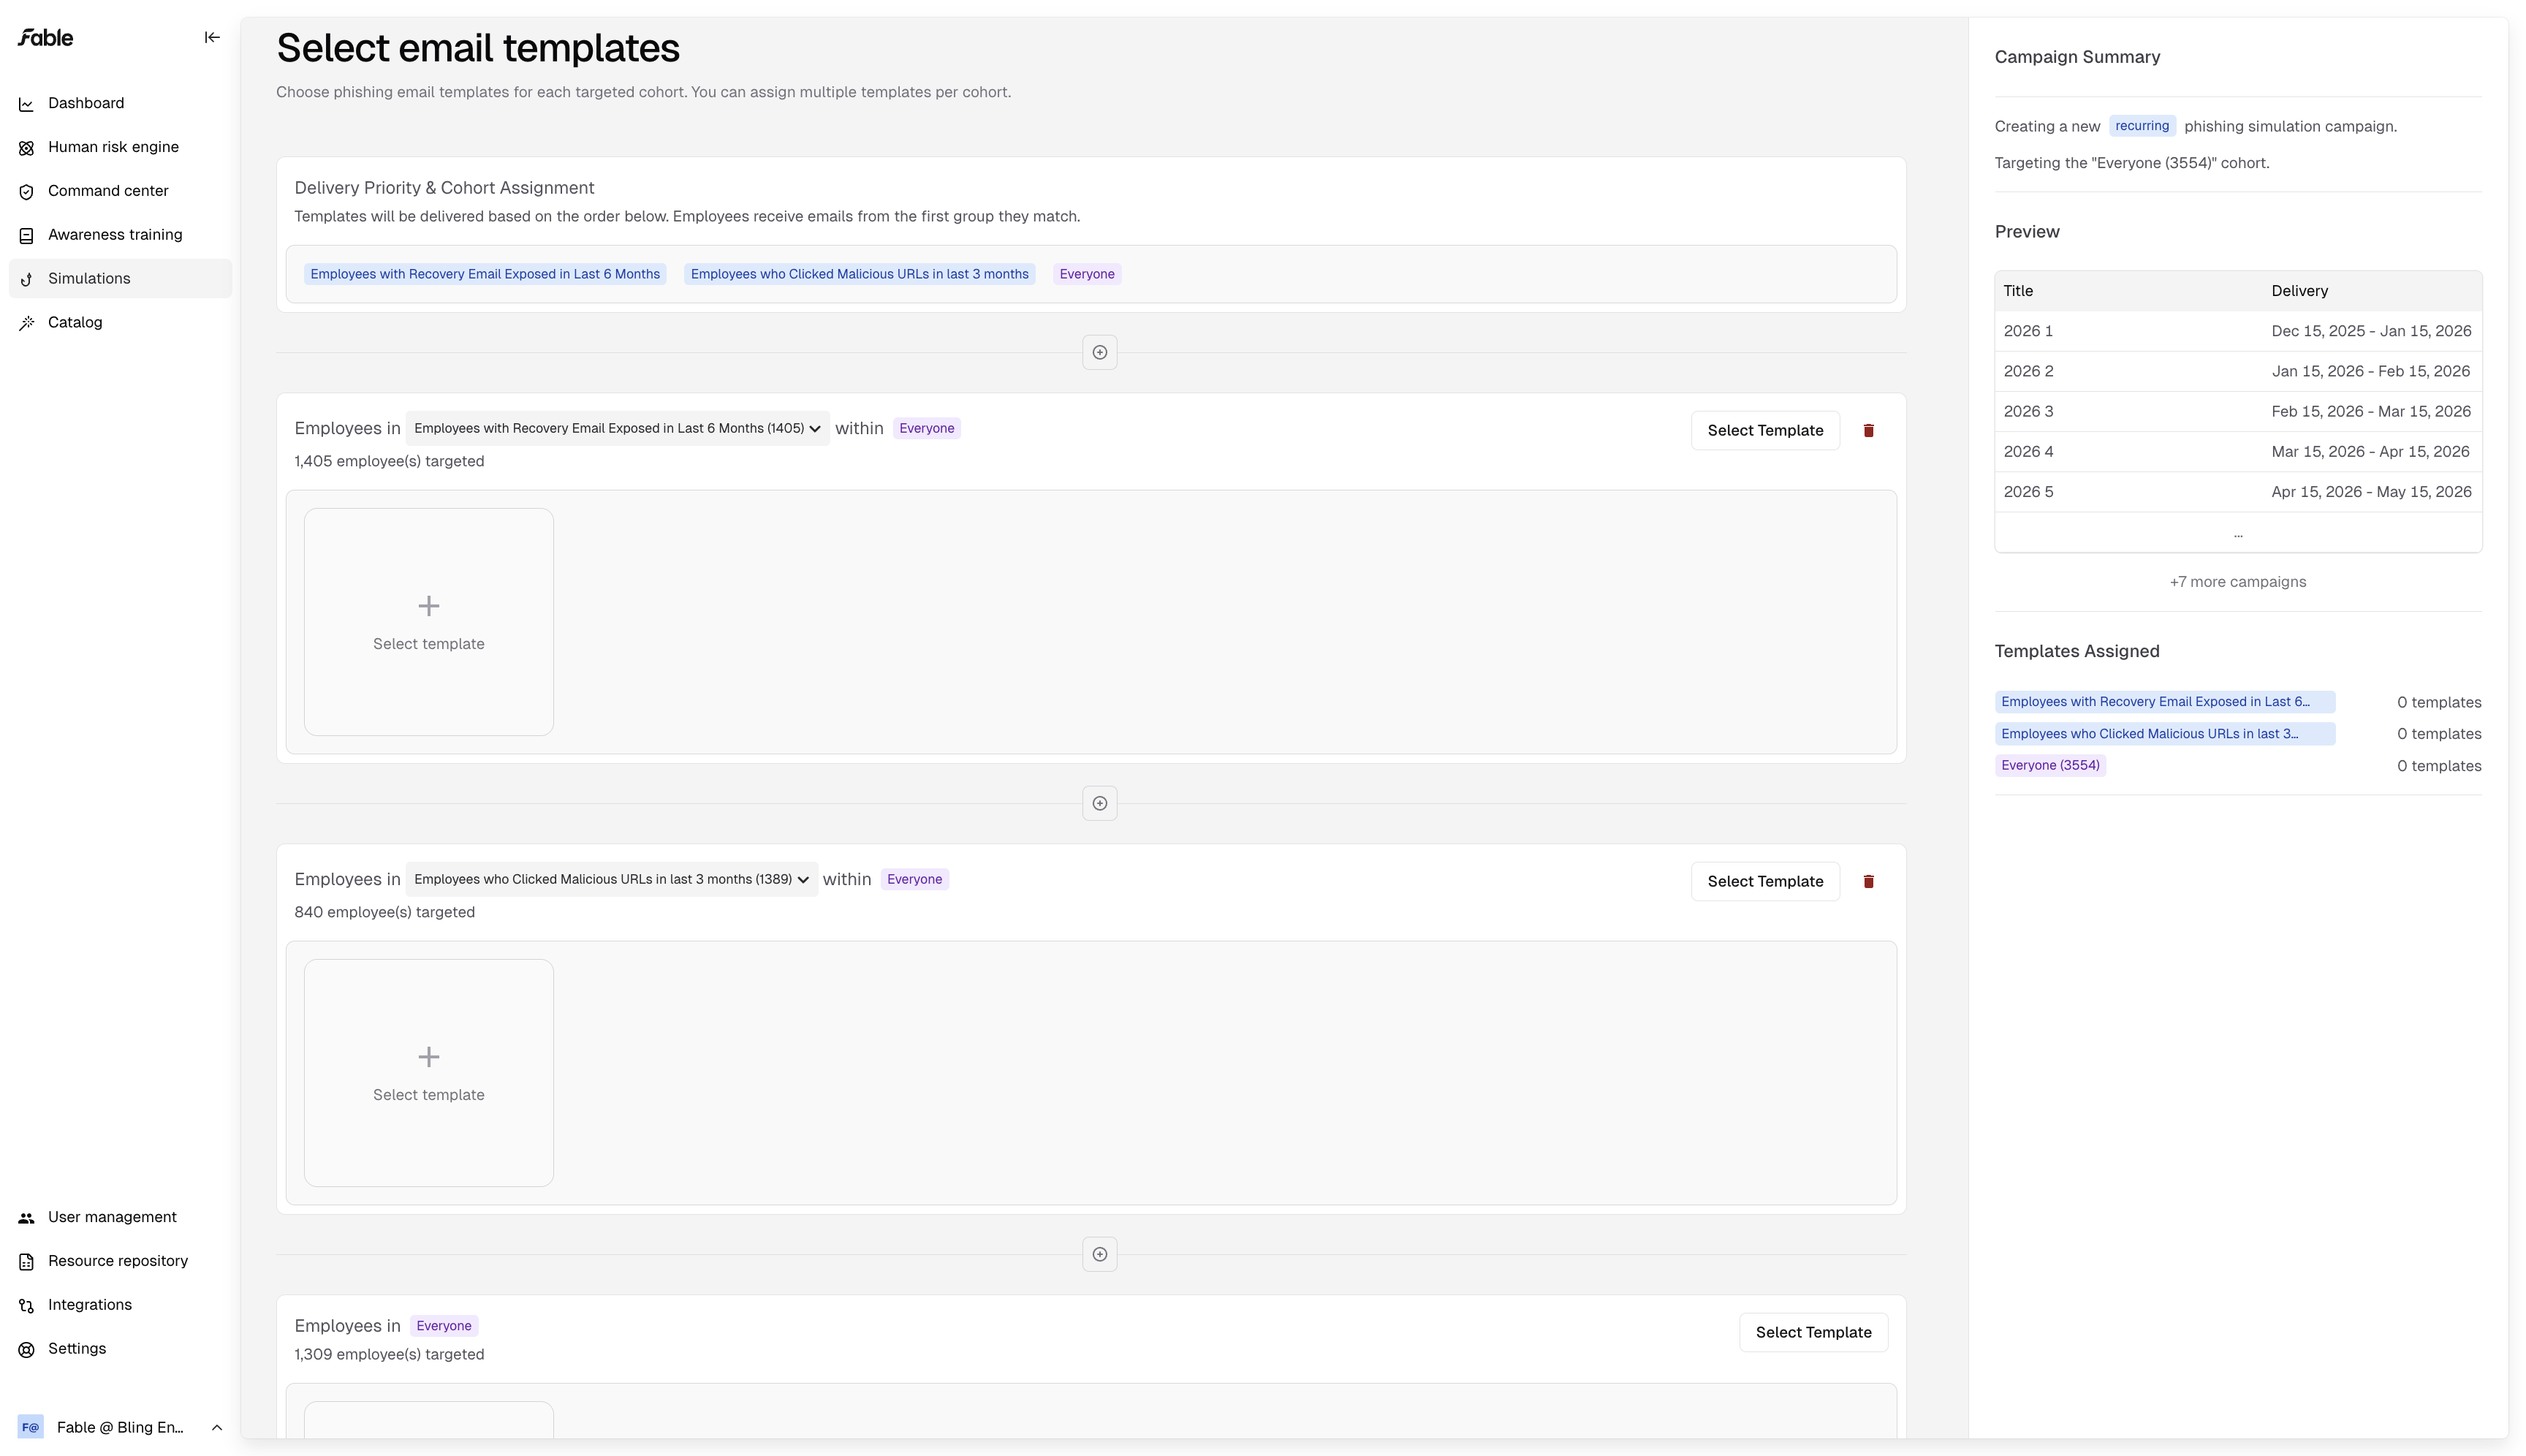Click Recovery Email tag under Templates Assigned

[2165, 702]
